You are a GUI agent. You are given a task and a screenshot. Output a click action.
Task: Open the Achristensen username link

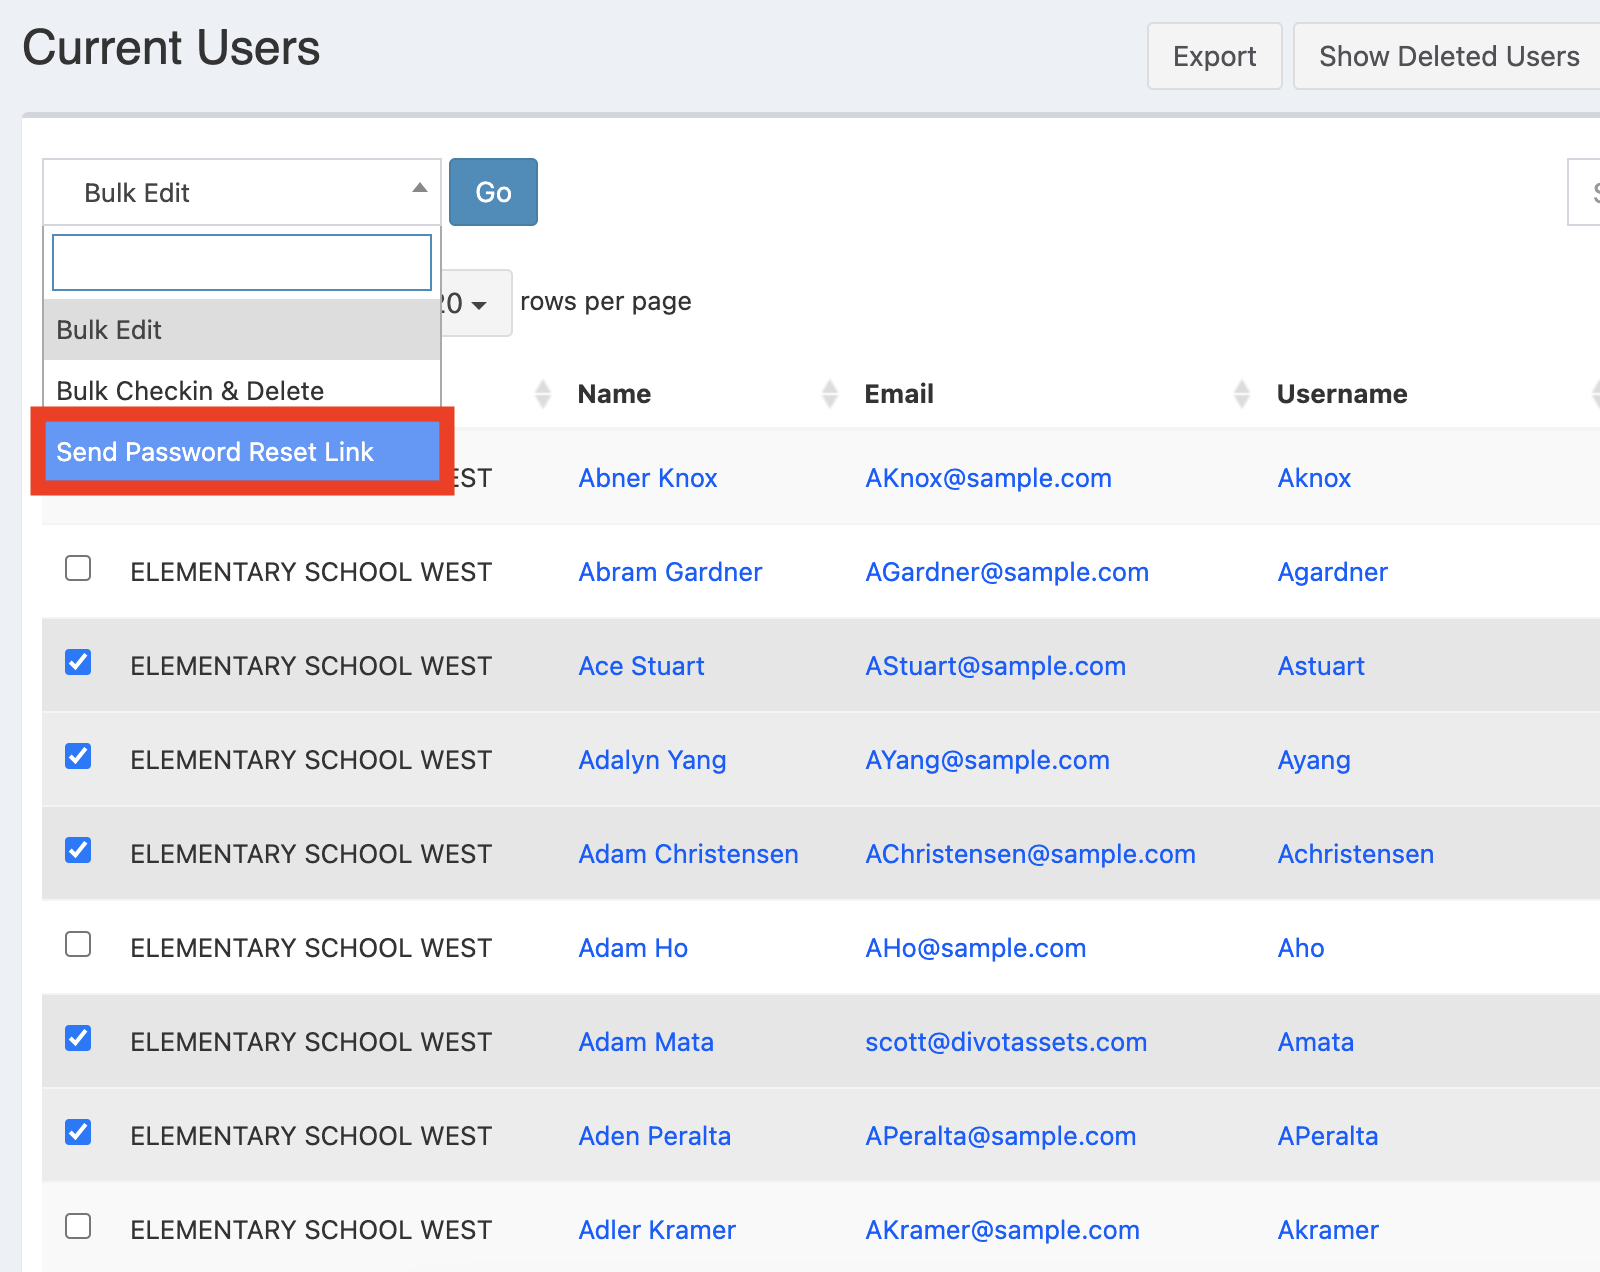pyautogui.click(x=1355, y=854)
